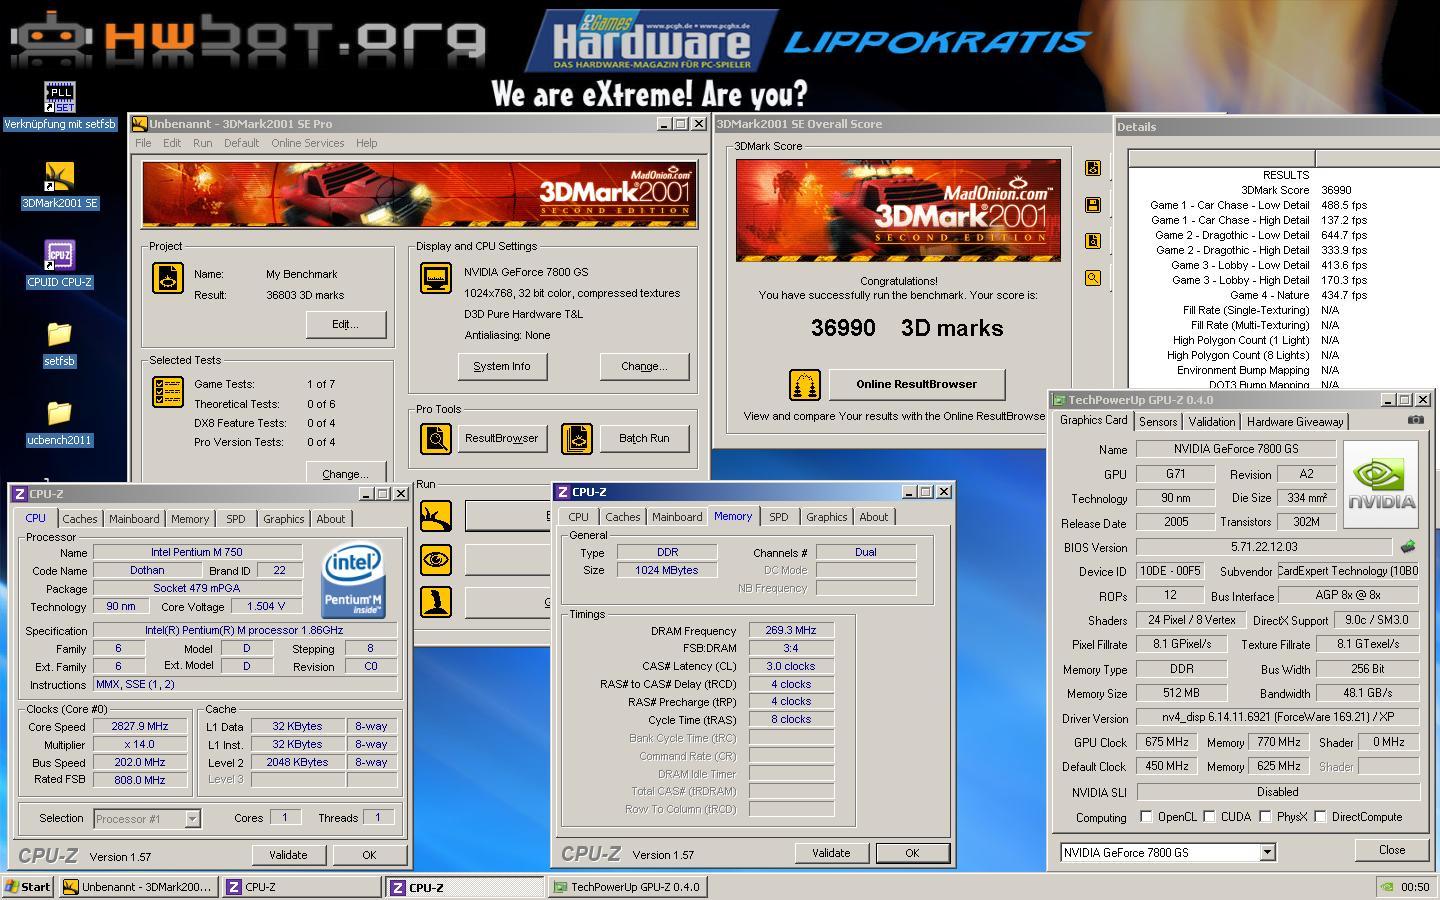Click the Edit... button in Project panel

345,324
